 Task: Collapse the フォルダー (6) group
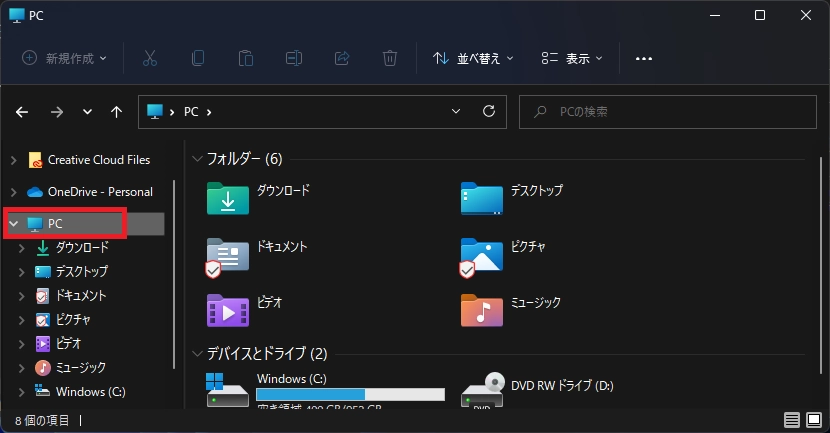pyautogui.click(x=197, y=158)
